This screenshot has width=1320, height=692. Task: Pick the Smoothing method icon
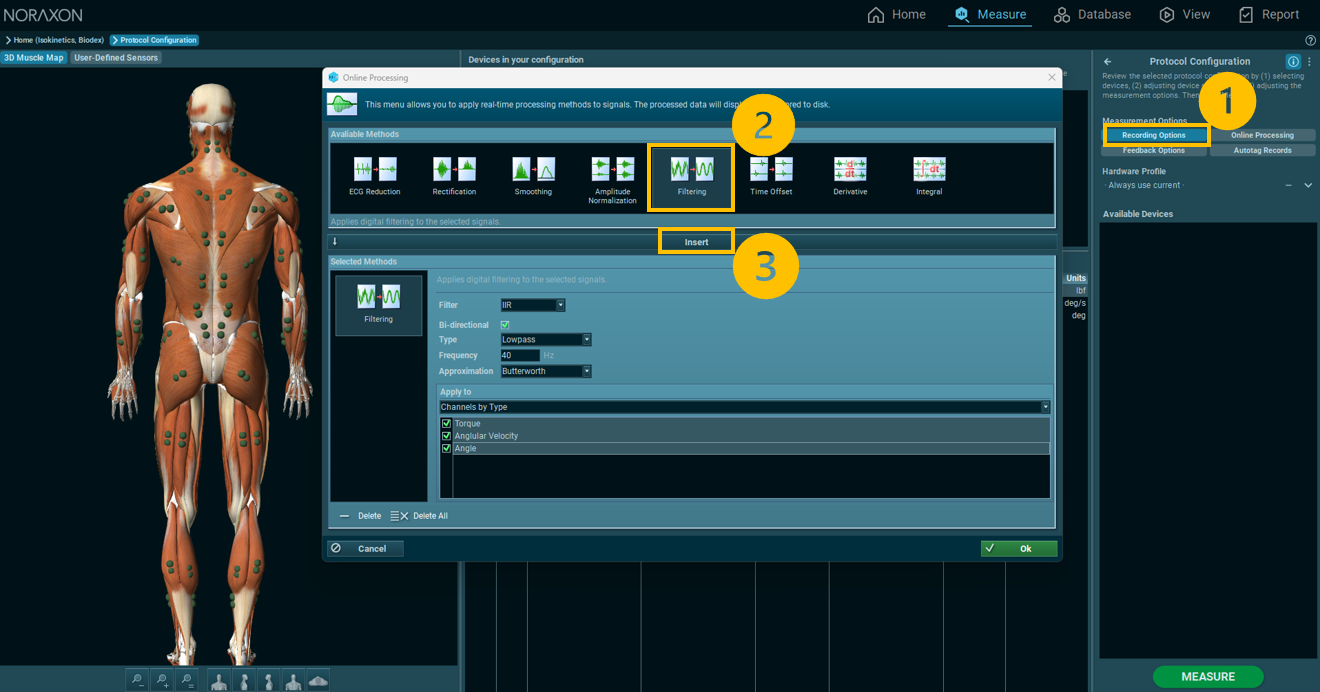pos(533,169)
